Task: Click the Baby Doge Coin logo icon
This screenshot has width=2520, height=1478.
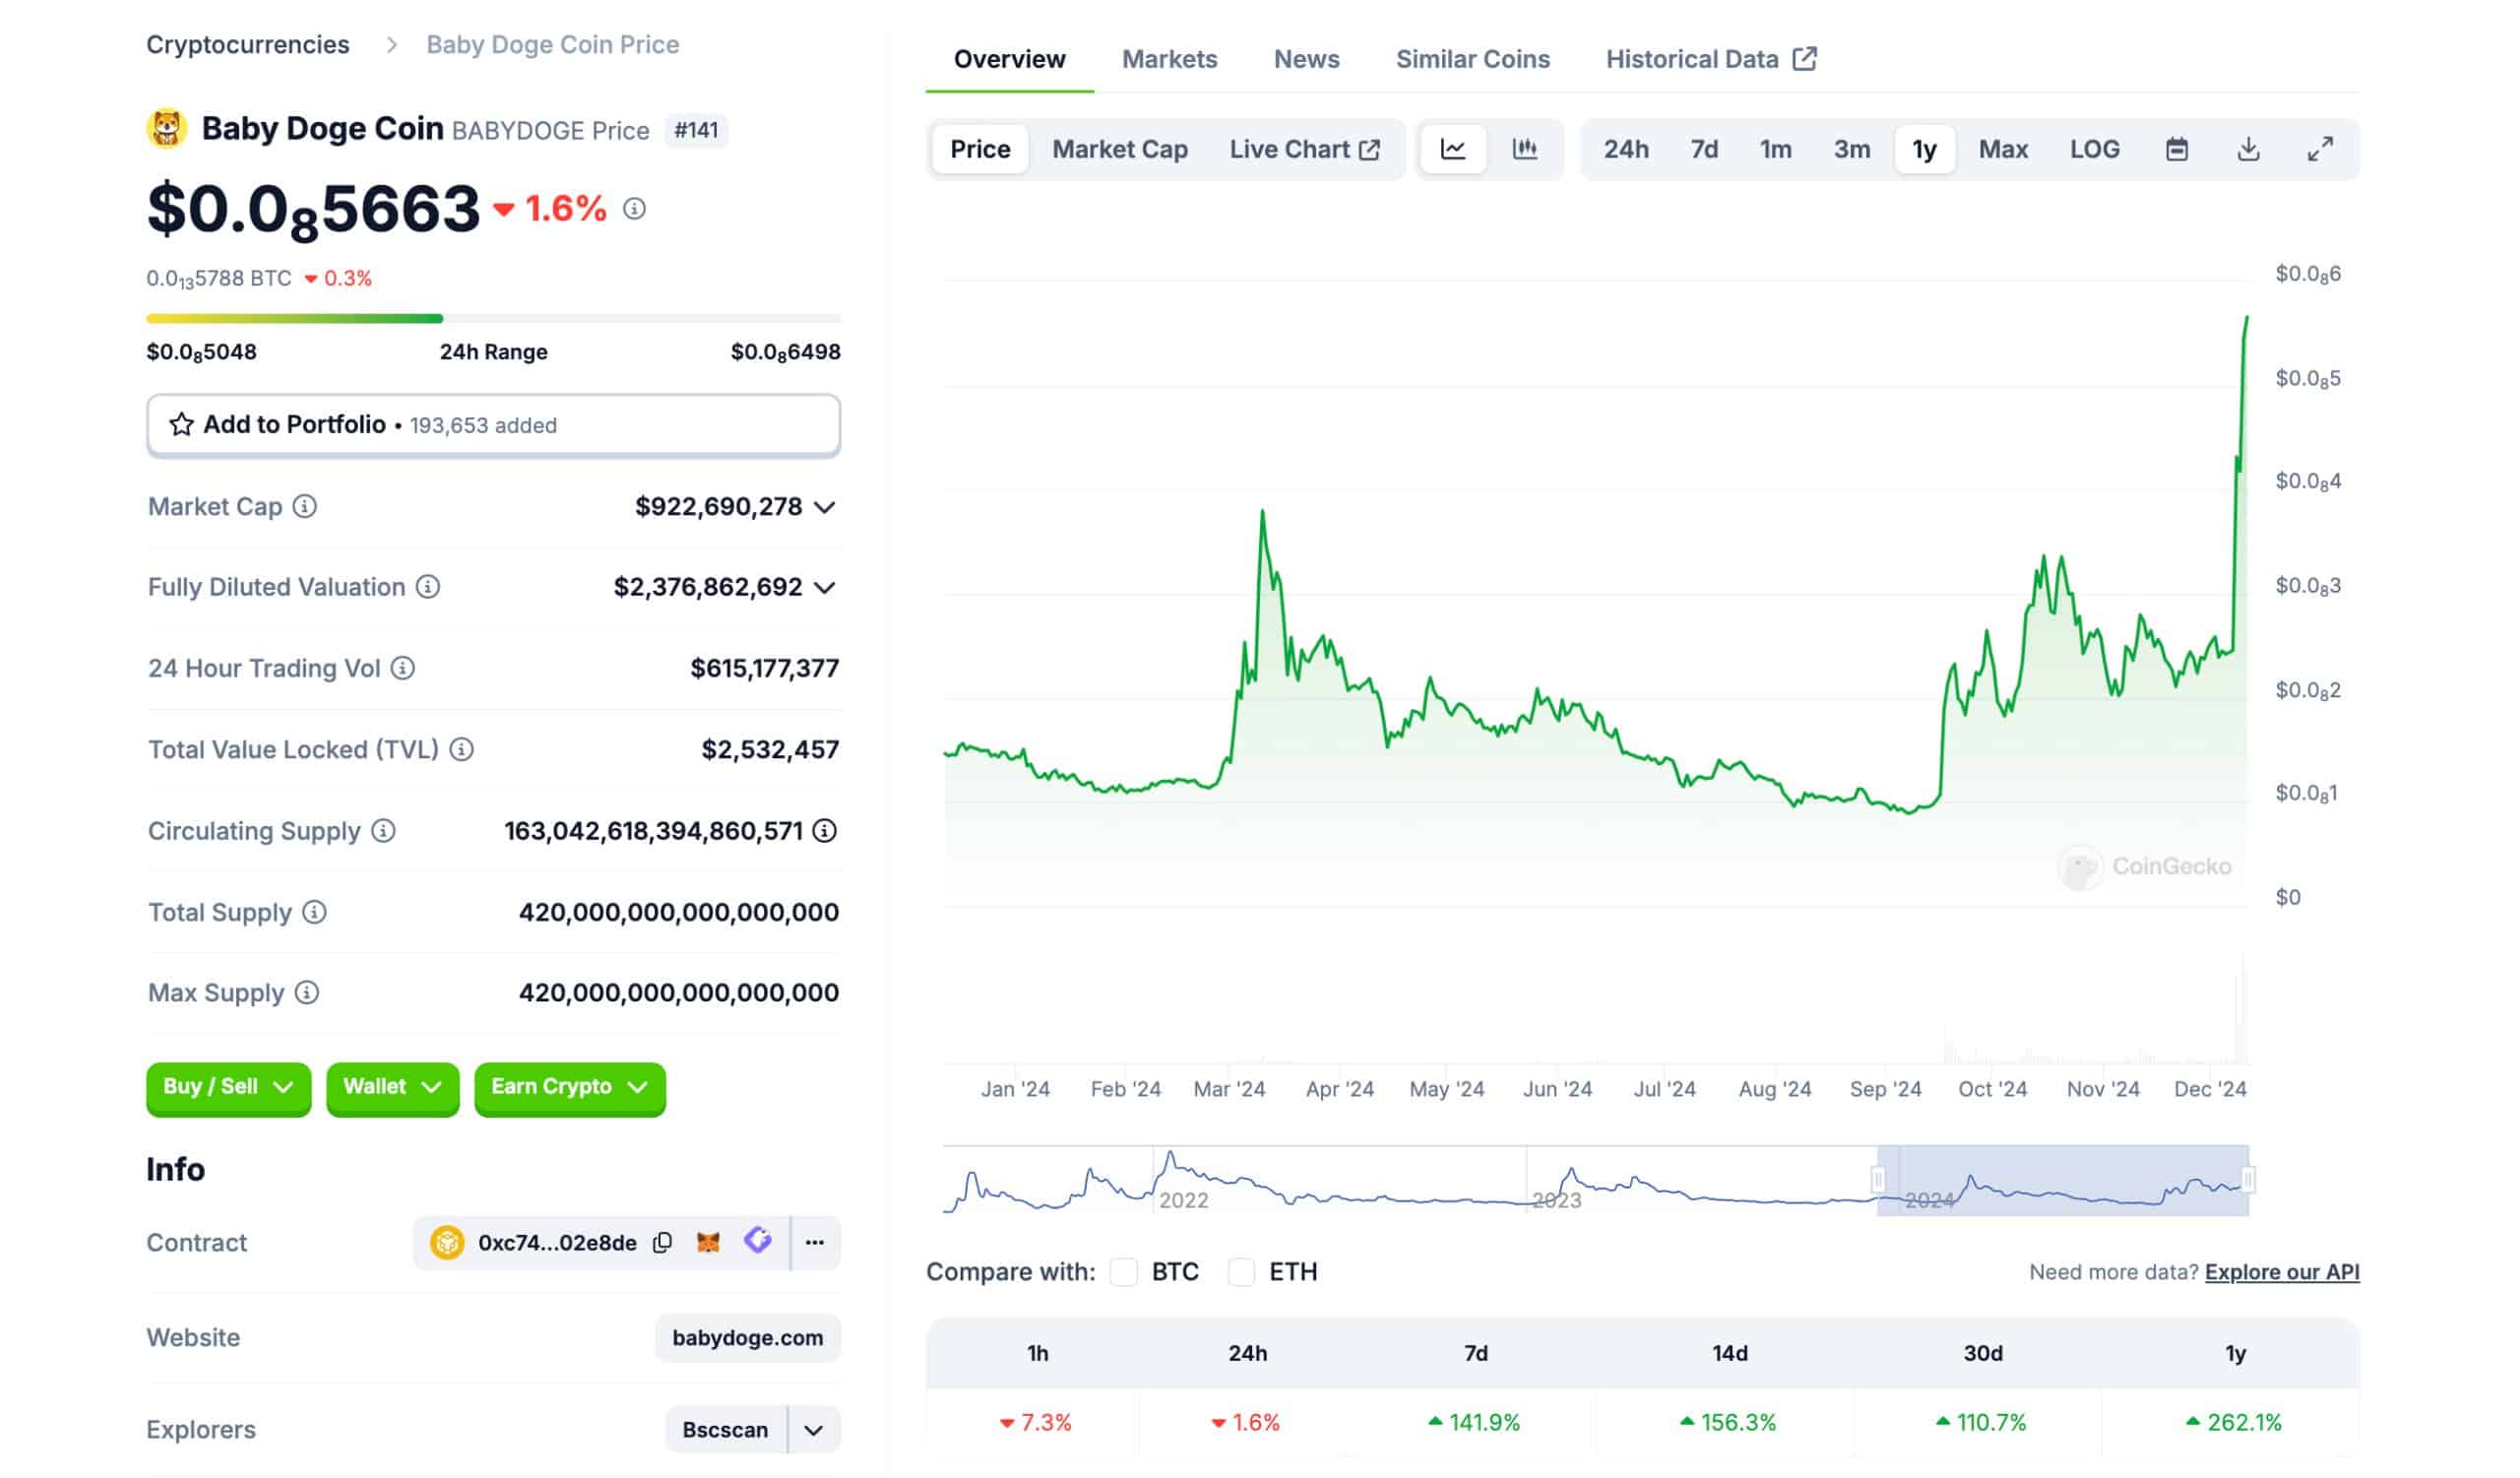Action: [167, 129]
